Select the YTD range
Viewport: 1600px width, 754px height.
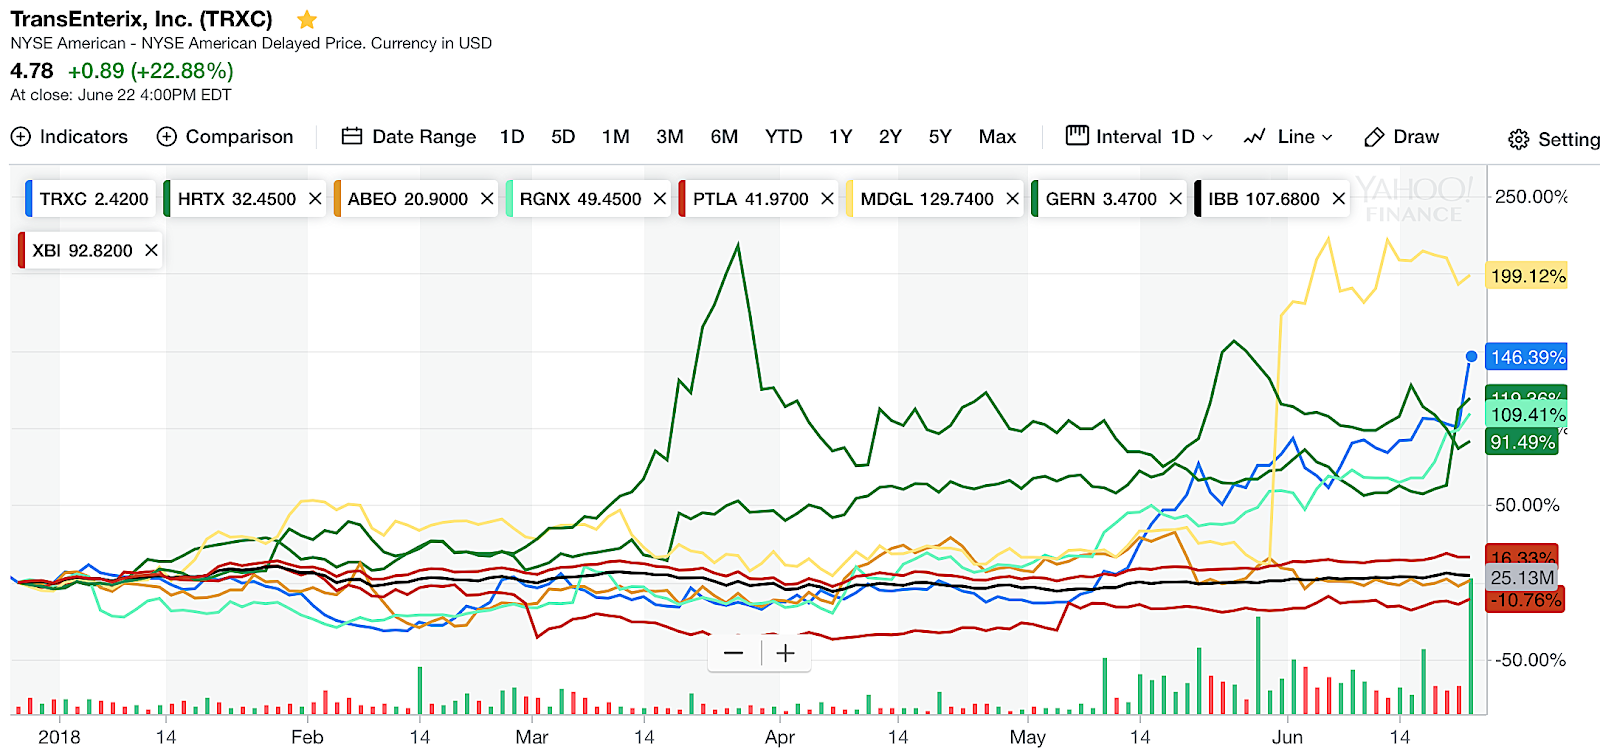(x=784, y=137)
